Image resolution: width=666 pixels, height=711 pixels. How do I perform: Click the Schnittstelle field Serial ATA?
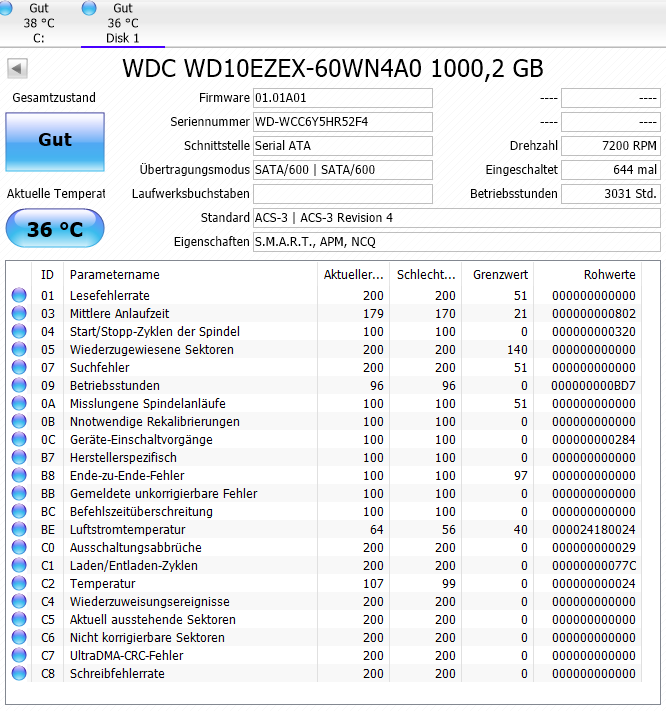[x=342, y=146]
